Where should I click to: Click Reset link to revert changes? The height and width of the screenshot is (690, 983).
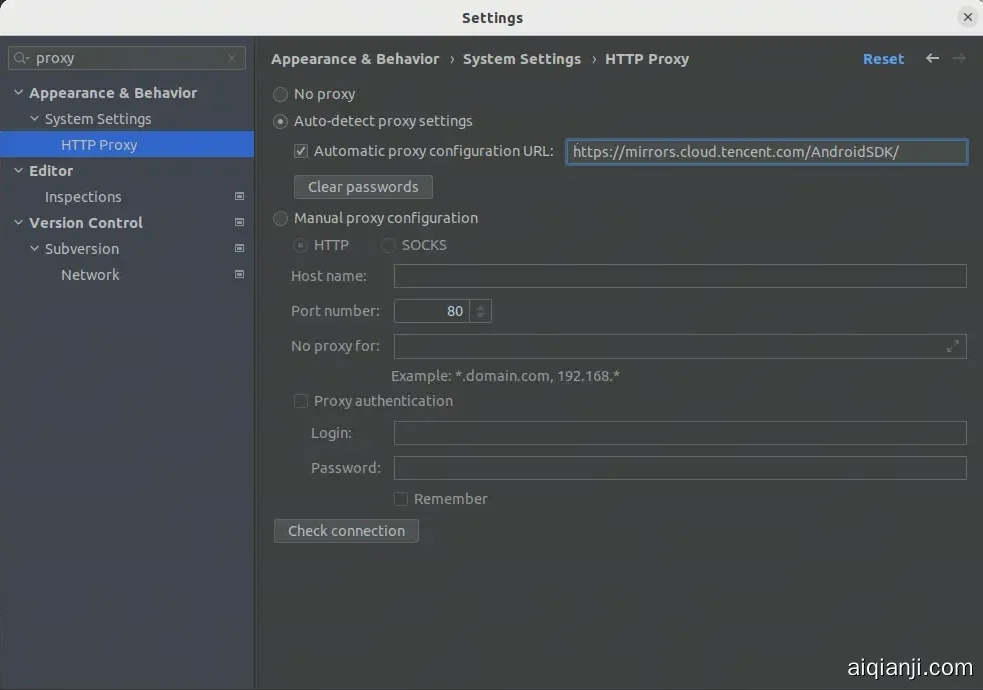pyautogui.click(x=883, y=59)
